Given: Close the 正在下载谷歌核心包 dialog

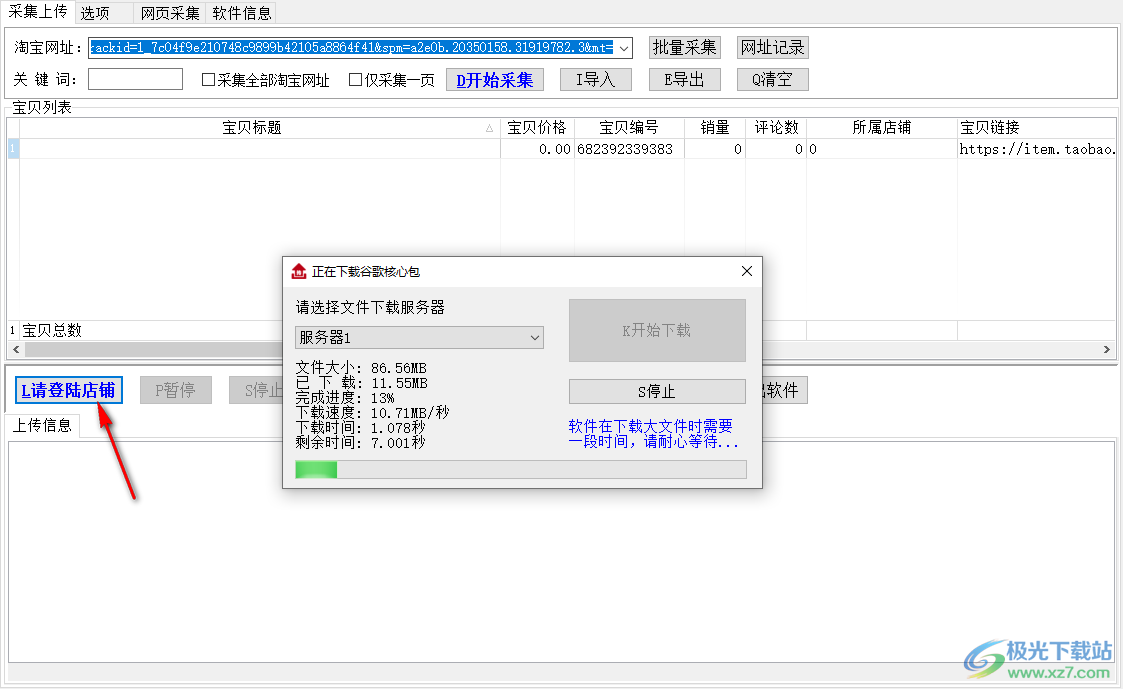Looking at the screenshot, I should pyautogui.click(x=747, y=271).
